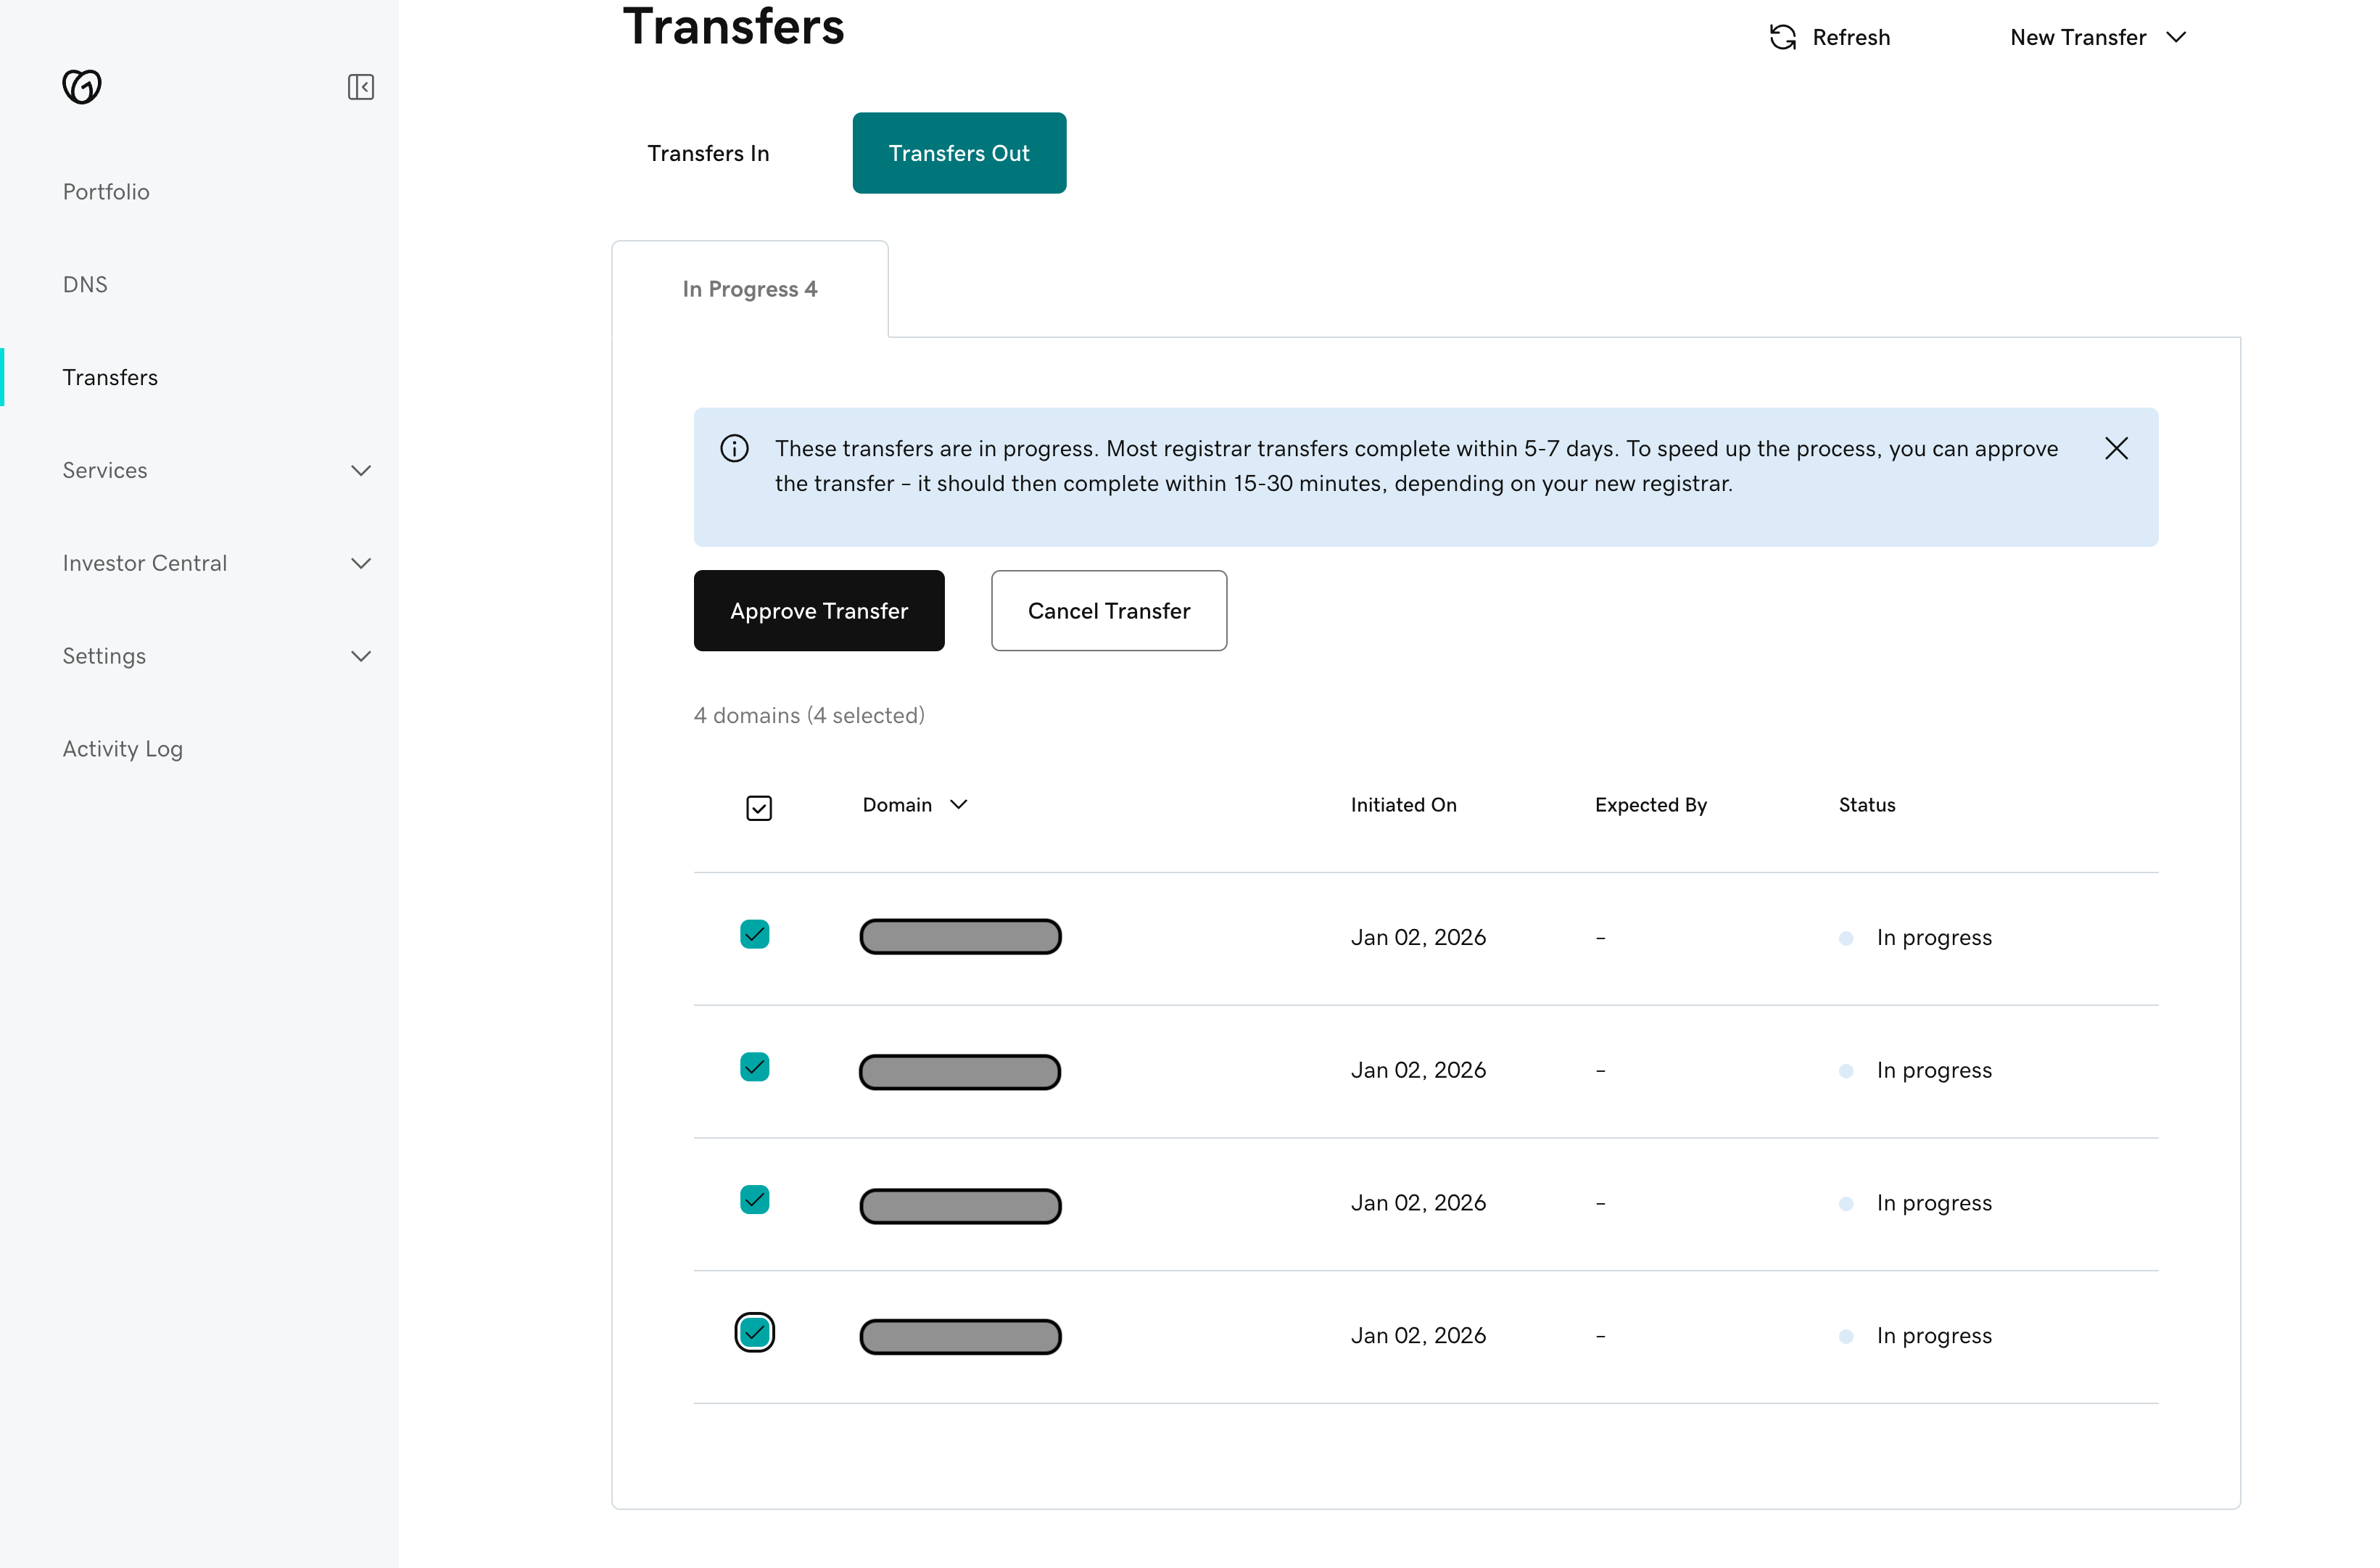Uncheck the first domain row checkbox
2380x1568 pixels.
[x=755, y=934]
